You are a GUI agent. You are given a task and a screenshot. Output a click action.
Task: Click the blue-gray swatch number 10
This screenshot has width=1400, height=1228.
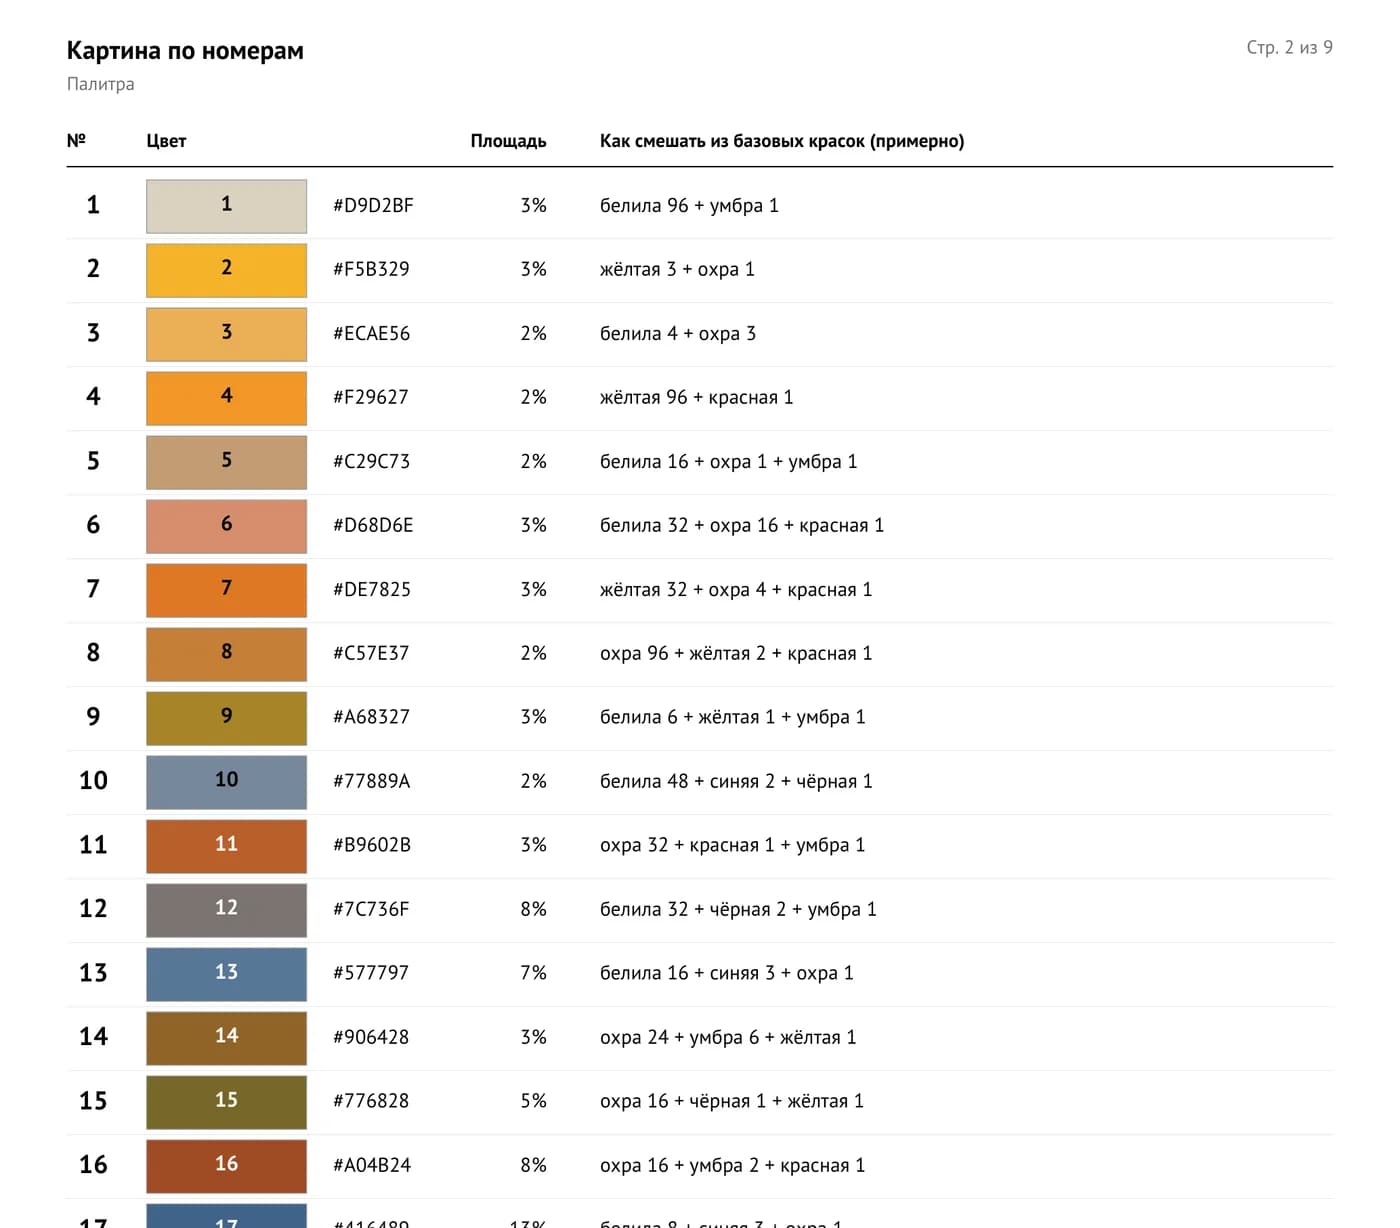(x=226, y=782)
